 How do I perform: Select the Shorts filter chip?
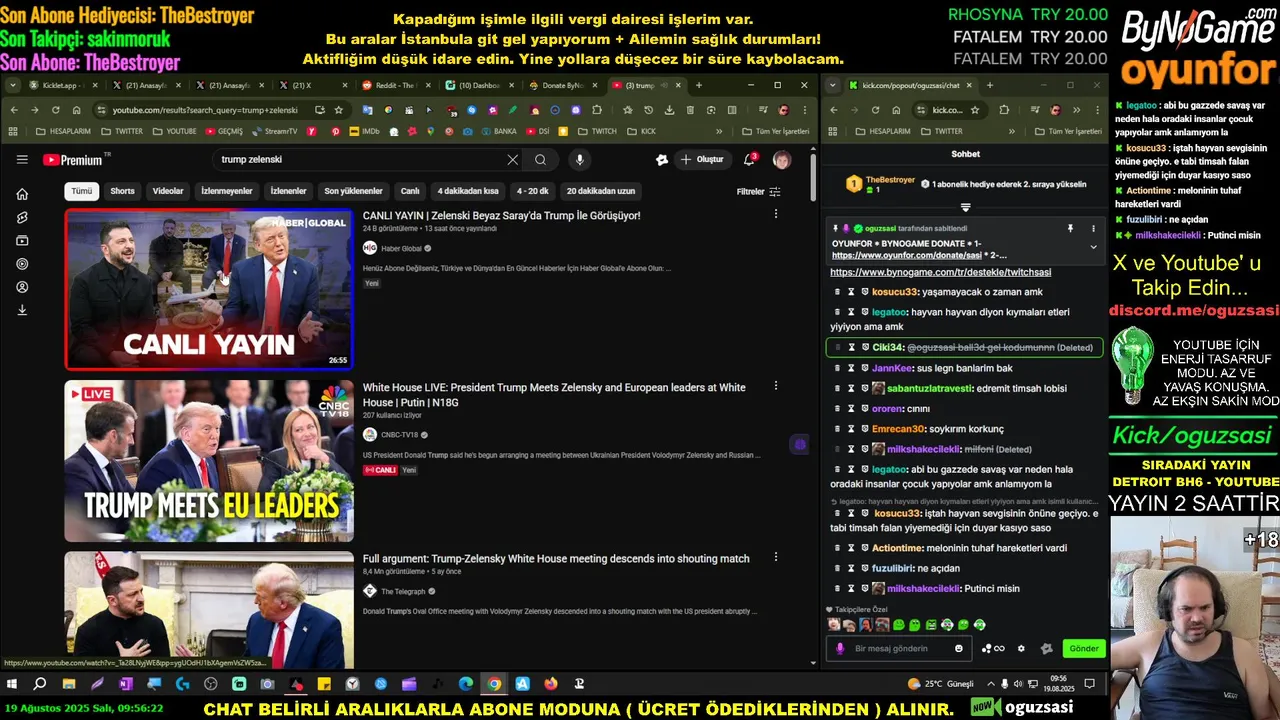click(x=122, y=191)
